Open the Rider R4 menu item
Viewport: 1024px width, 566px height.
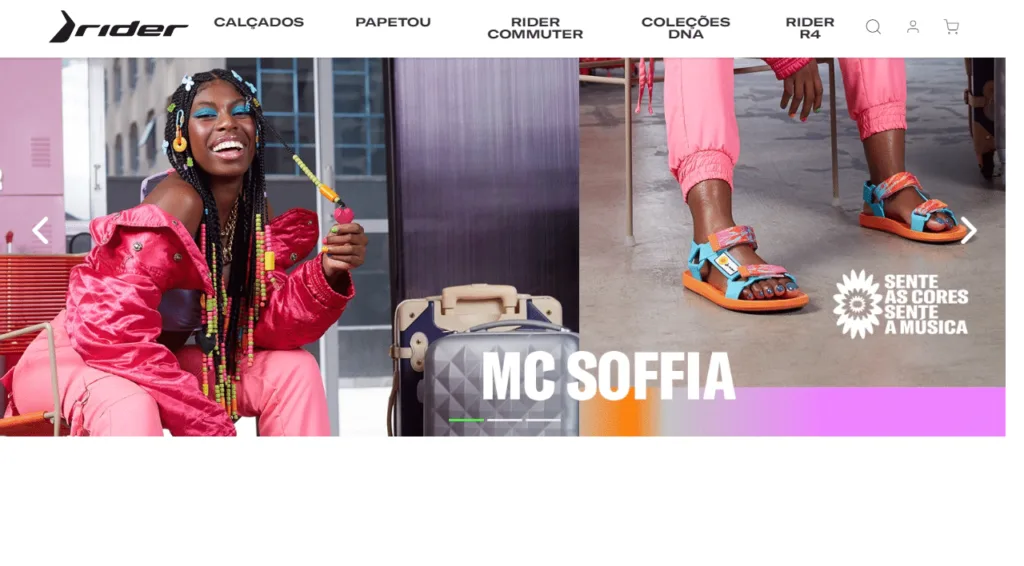(810, 28)
